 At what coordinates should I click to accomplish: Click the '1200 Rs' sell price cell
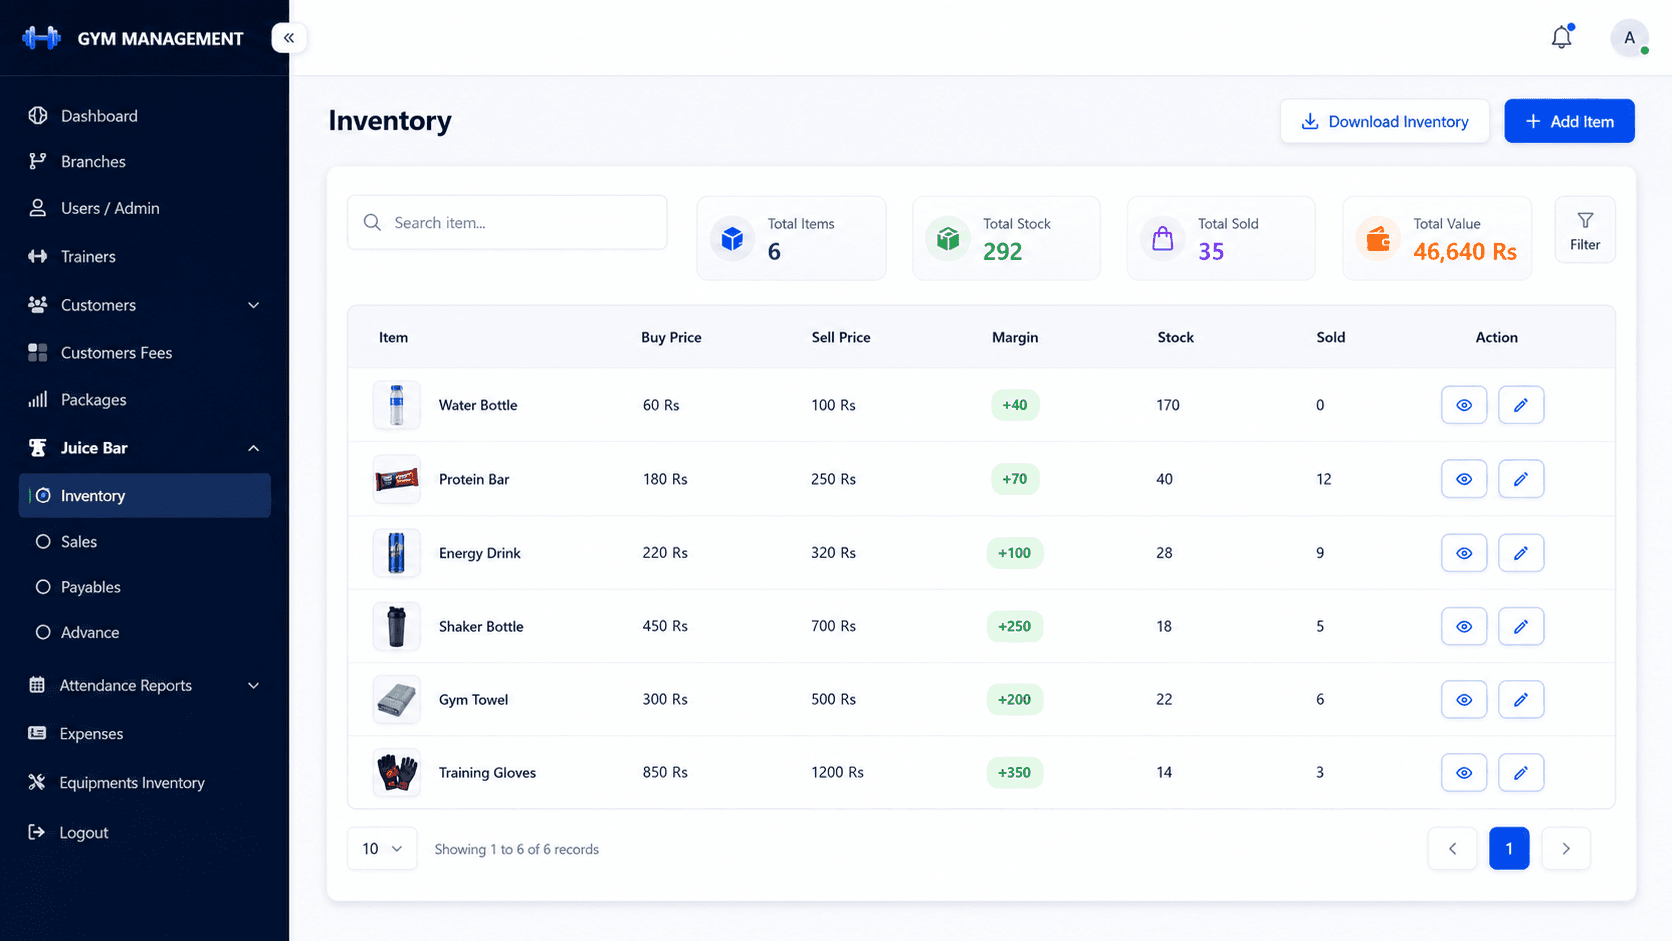(837, 772)
